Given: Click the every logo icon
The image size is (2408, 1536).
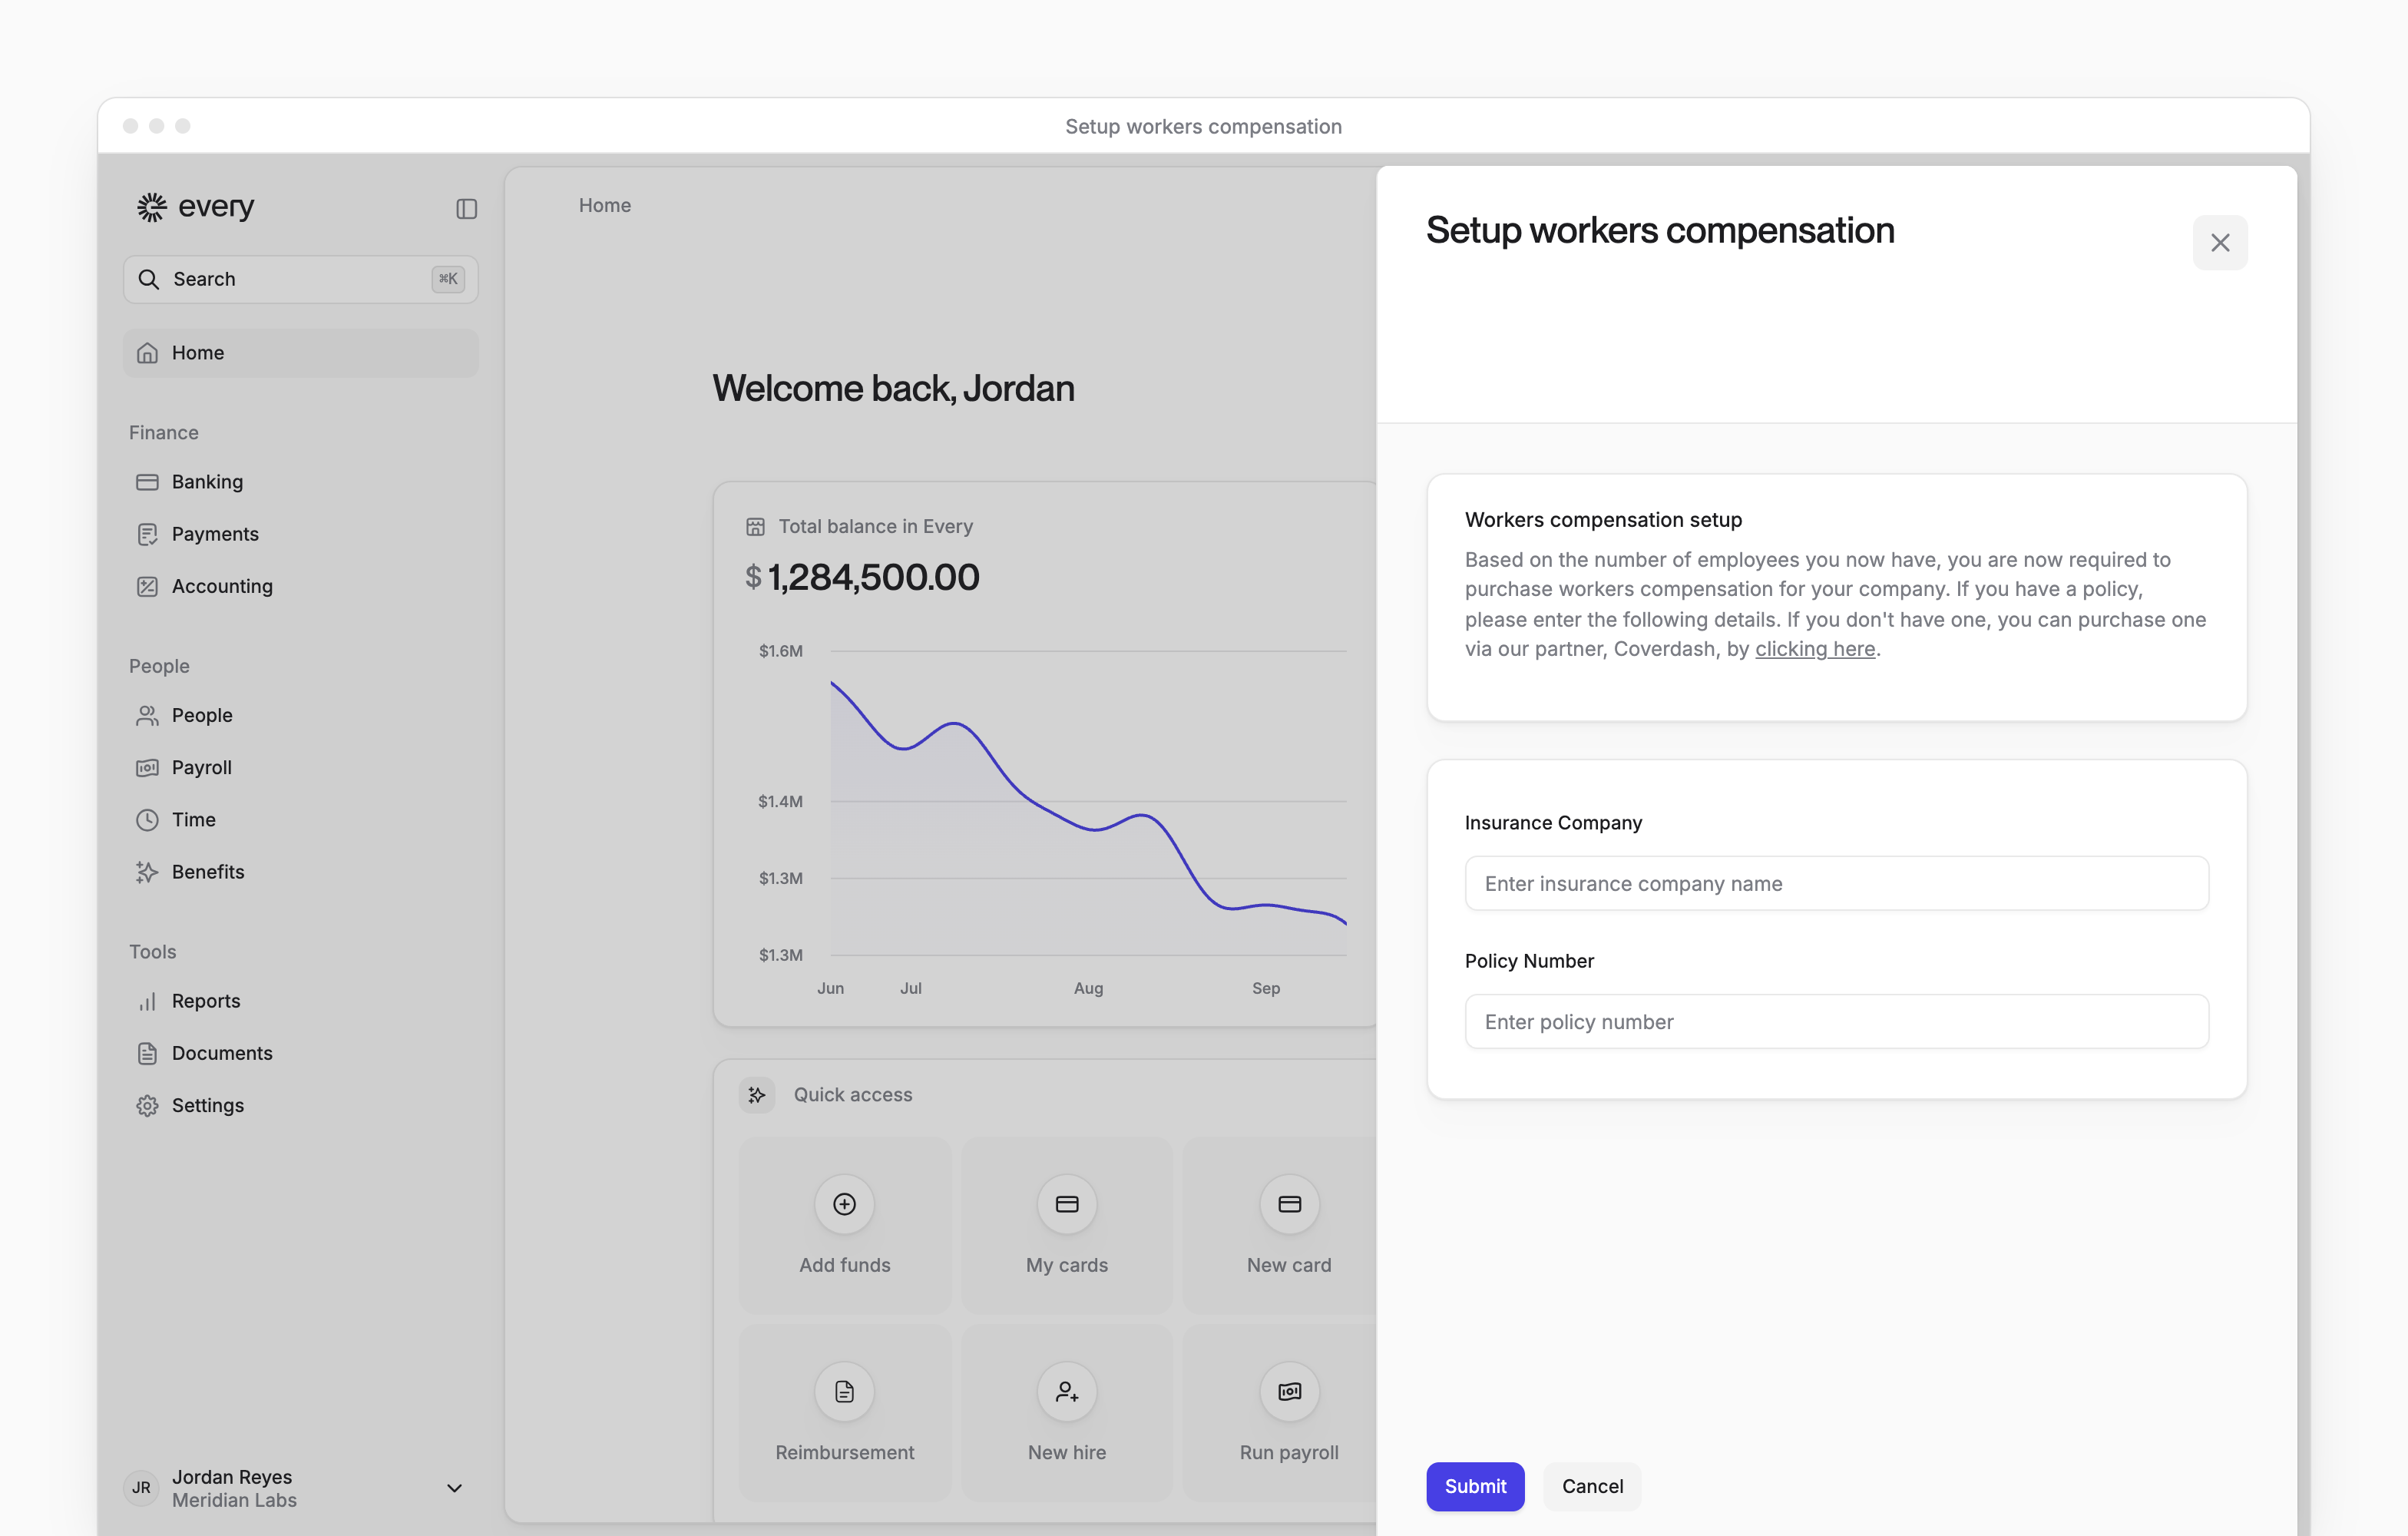Looking at the screenshot, I should point(151,207).
